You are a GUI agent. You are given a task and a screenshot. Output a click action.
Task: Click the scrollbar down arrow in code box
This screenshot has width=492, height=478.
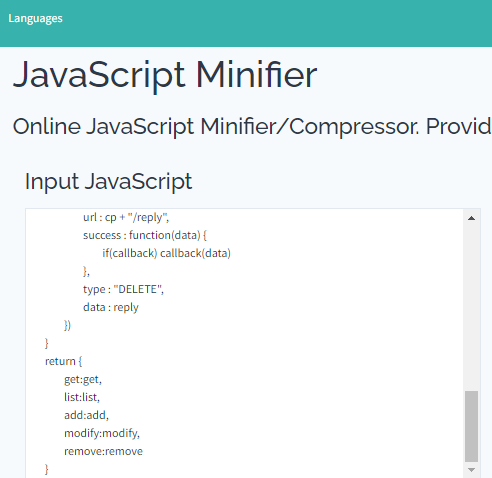pos(471,470)
